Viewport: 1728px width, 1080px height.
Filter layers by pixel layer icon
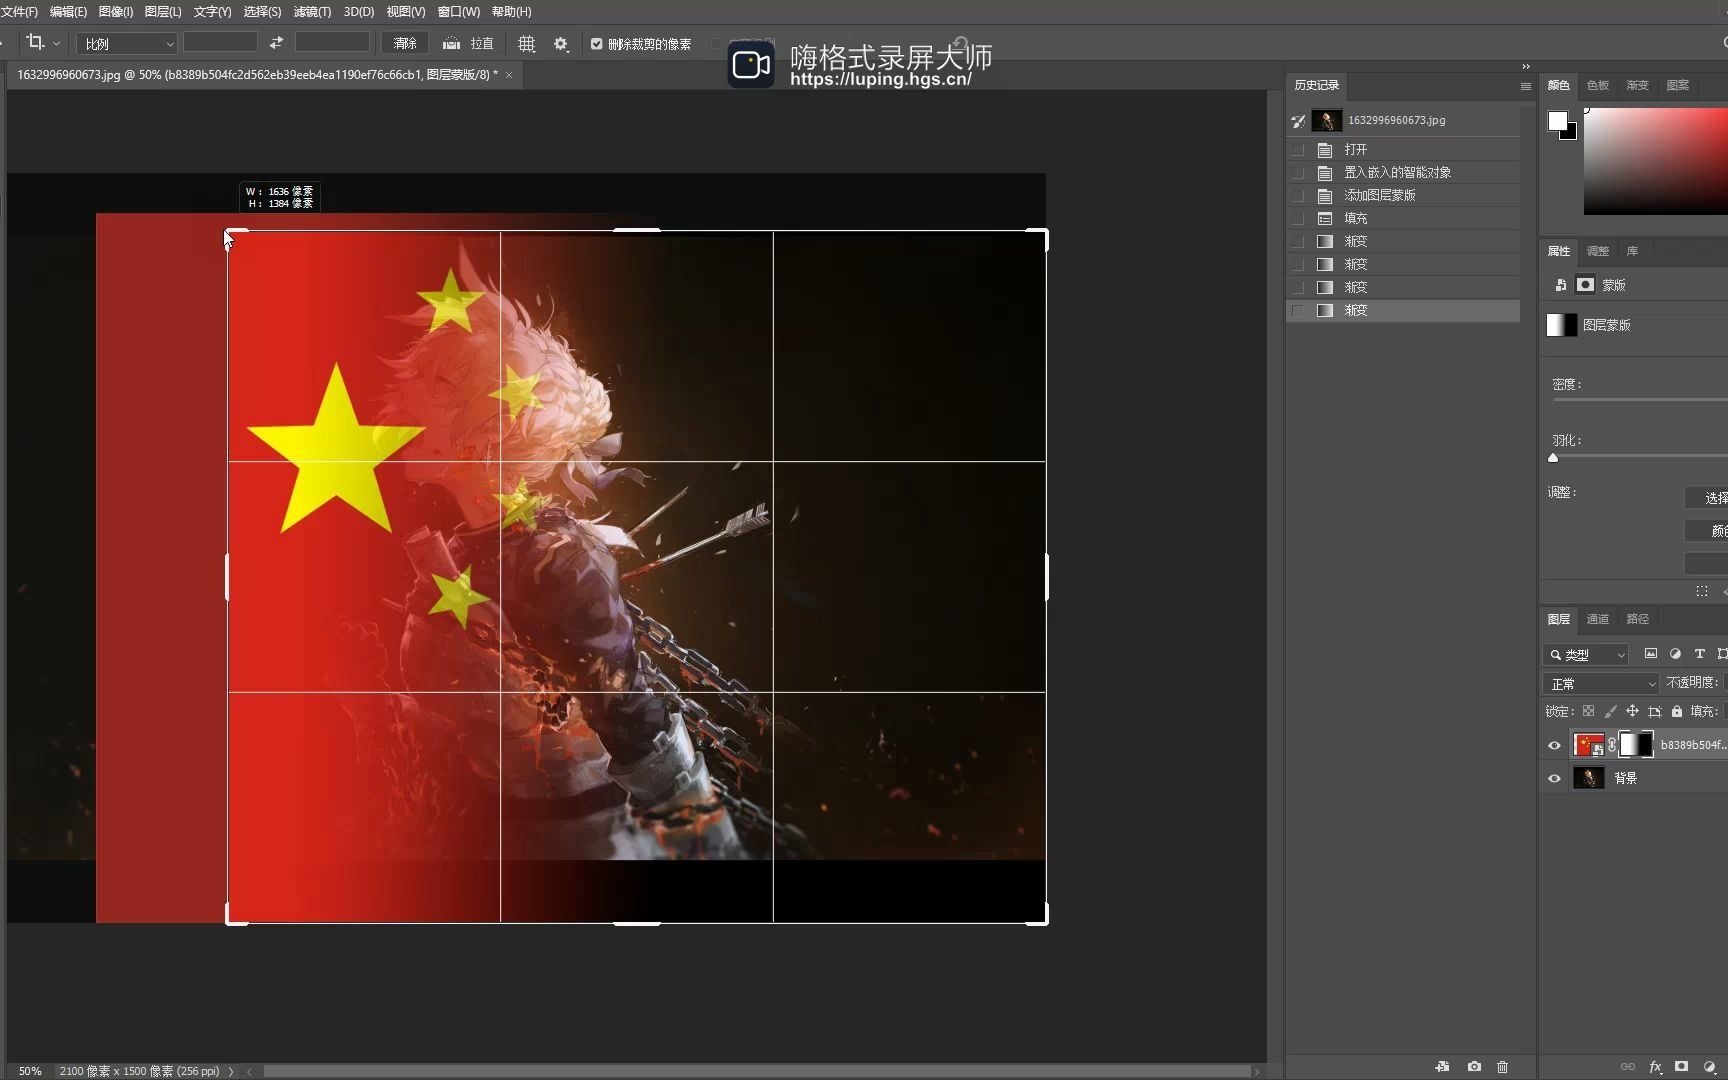1651,654
